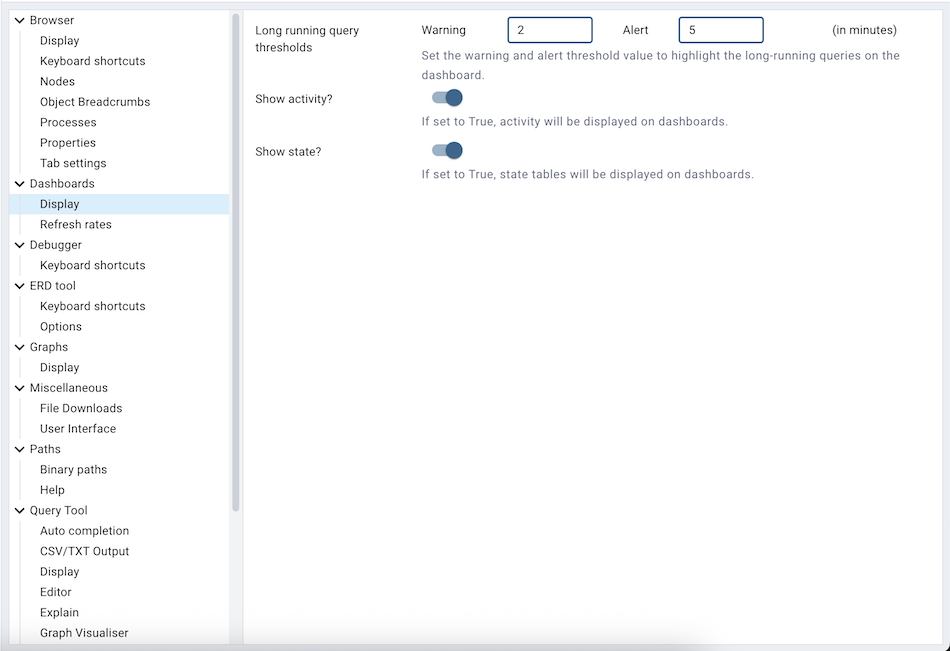This screenshot has width=950, height=651.
Task: Select the Alert threshold value box
Action: [x=720, y=29]
